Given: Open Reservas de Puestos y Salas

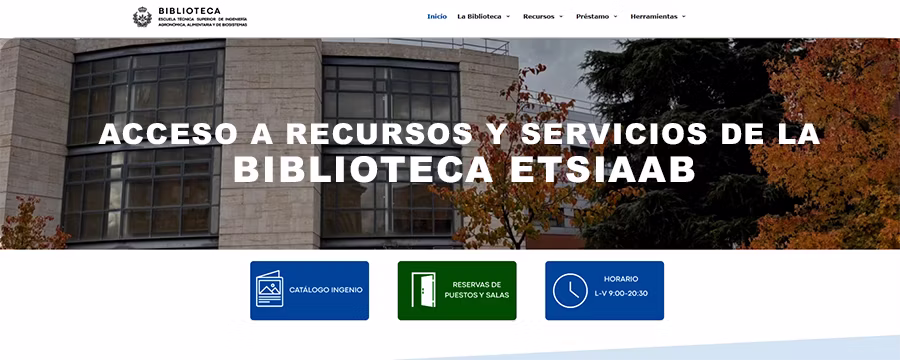Looking at the screenshot, I should [457, 291].
